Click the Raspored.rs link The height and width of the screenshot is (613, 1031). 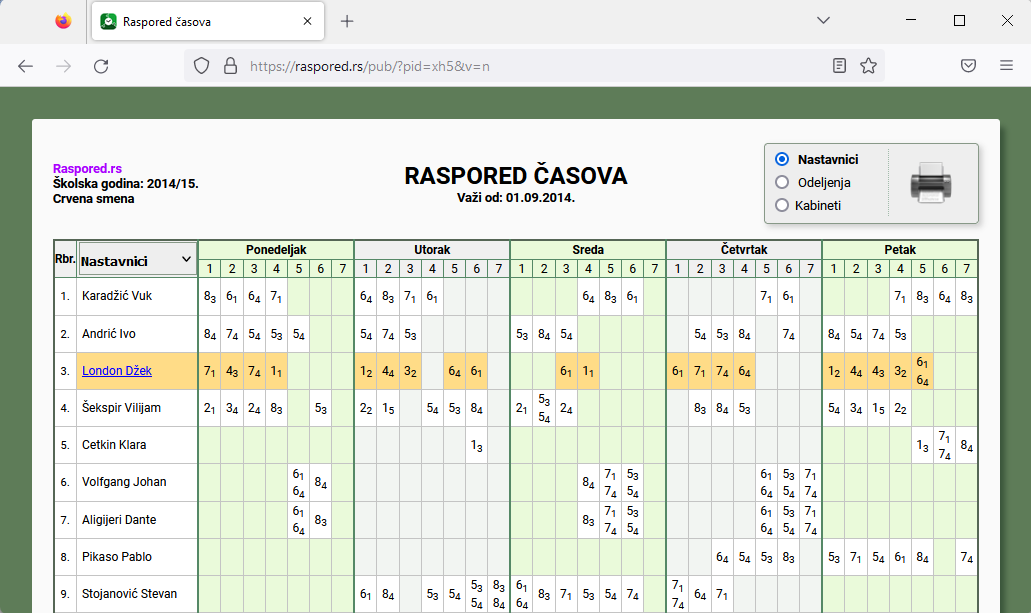pyautogui.click(x=87, y=168)
